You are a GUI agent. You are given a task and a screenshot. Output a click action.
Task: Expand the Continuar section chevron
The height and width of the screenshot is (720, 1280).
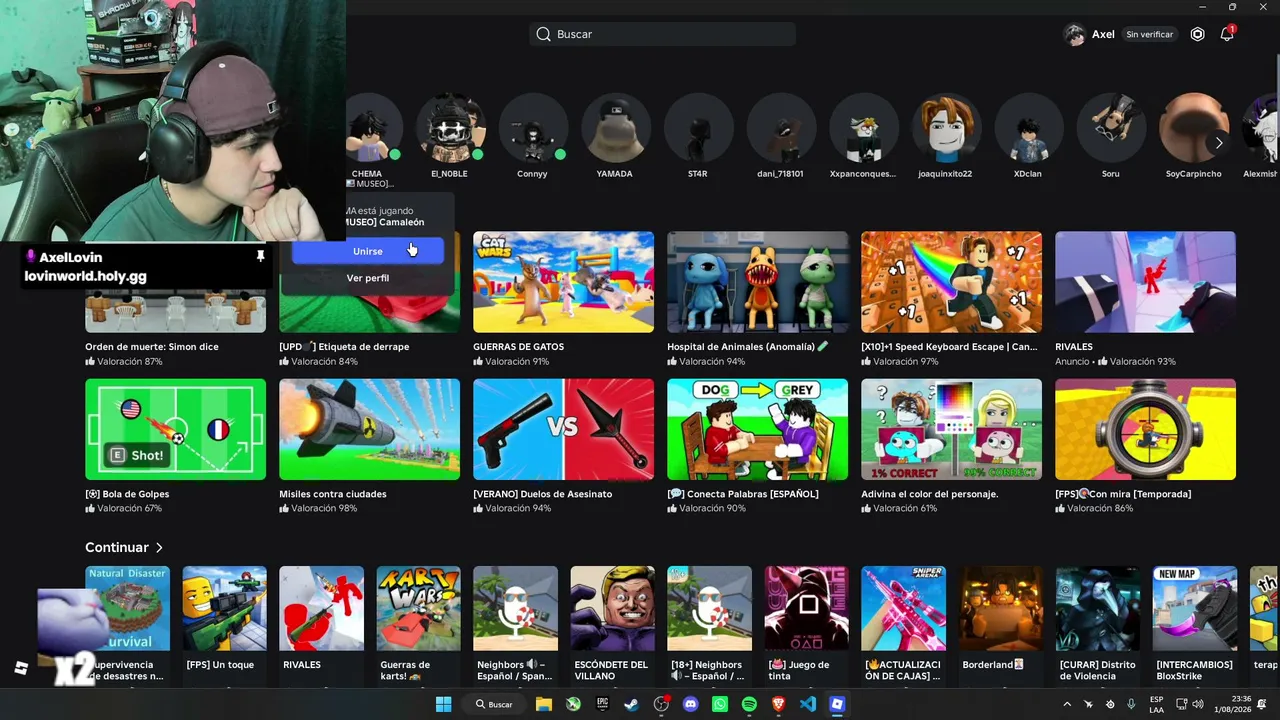(x=159, y=548)
